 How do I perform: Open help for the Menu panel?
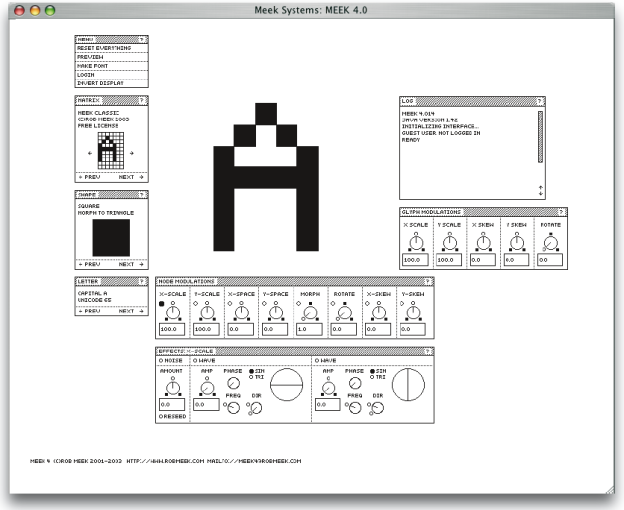pos(141,39)
